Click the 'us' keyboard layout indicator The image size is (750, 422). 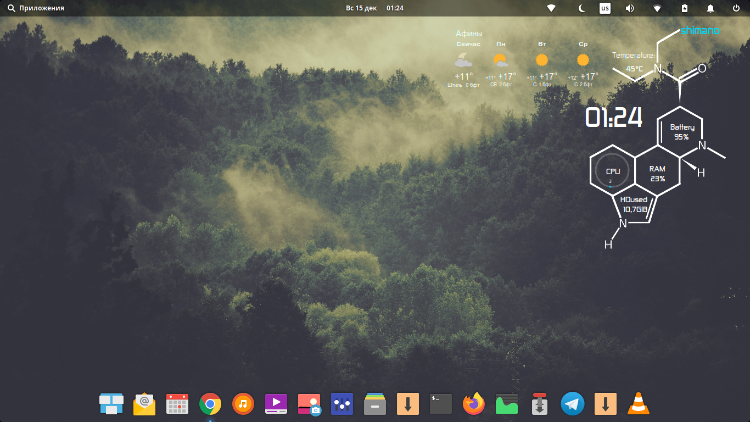pos(604,8)
